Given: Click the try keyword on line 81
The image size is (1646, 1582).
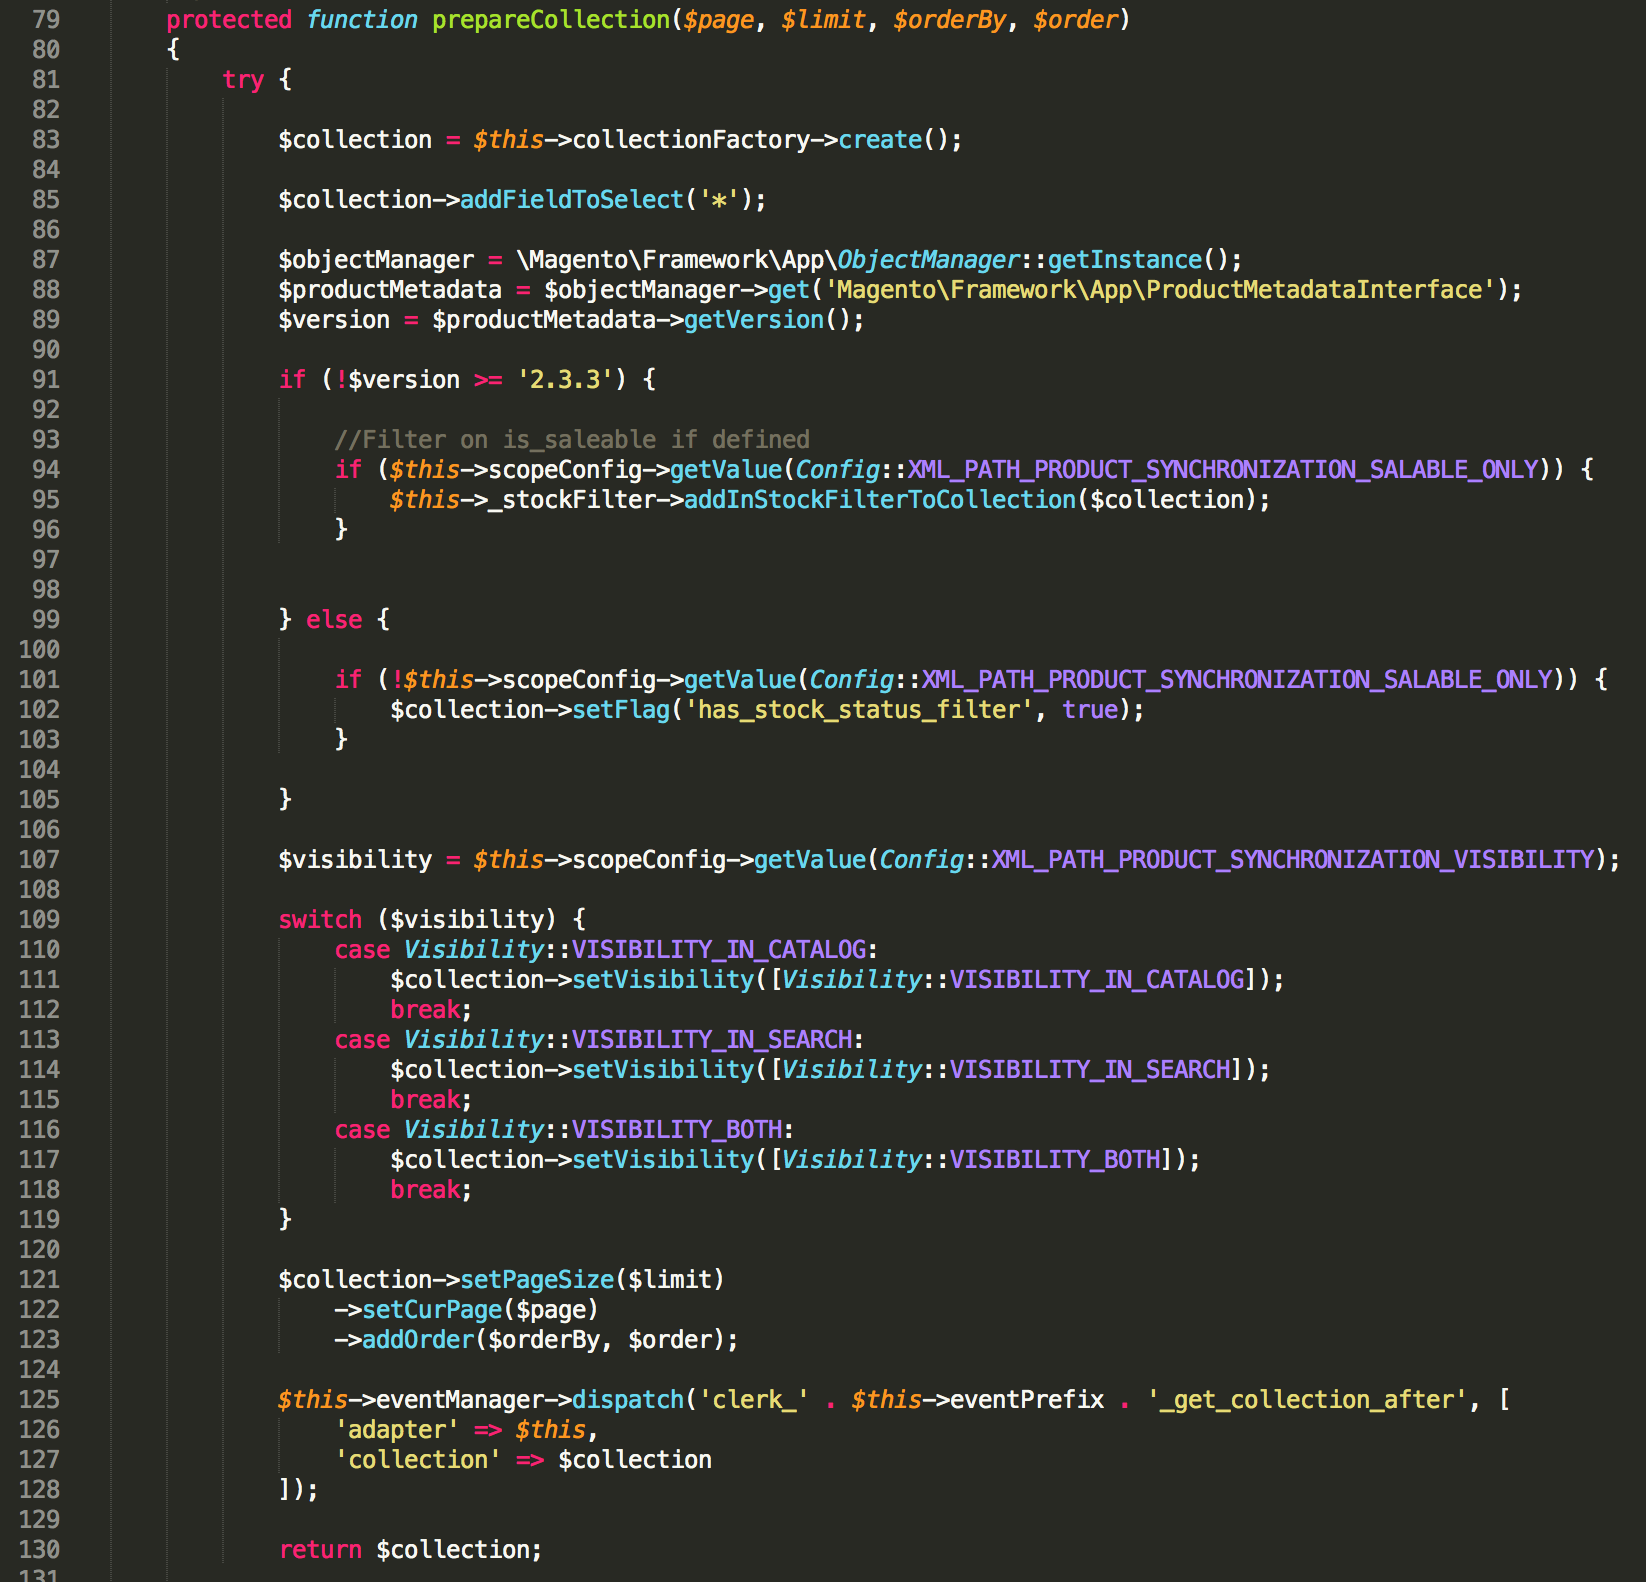Looking at the screenshot, I should [x=243, y=80].
